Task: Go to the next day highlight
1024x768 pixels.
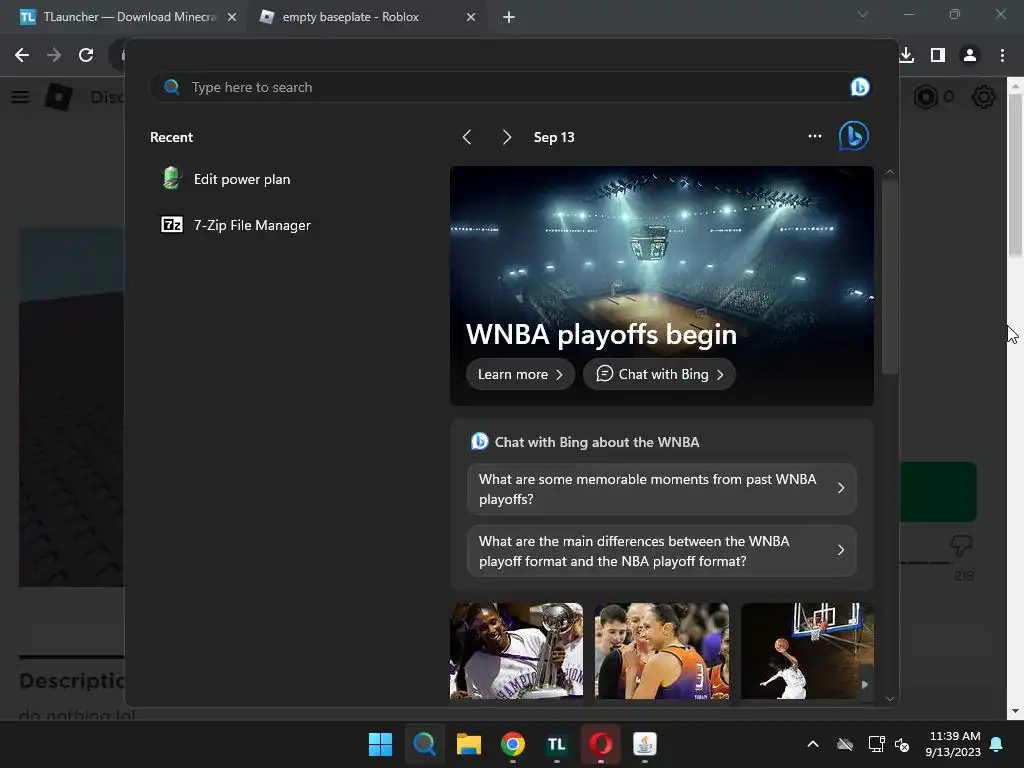Action: (506, 137)
